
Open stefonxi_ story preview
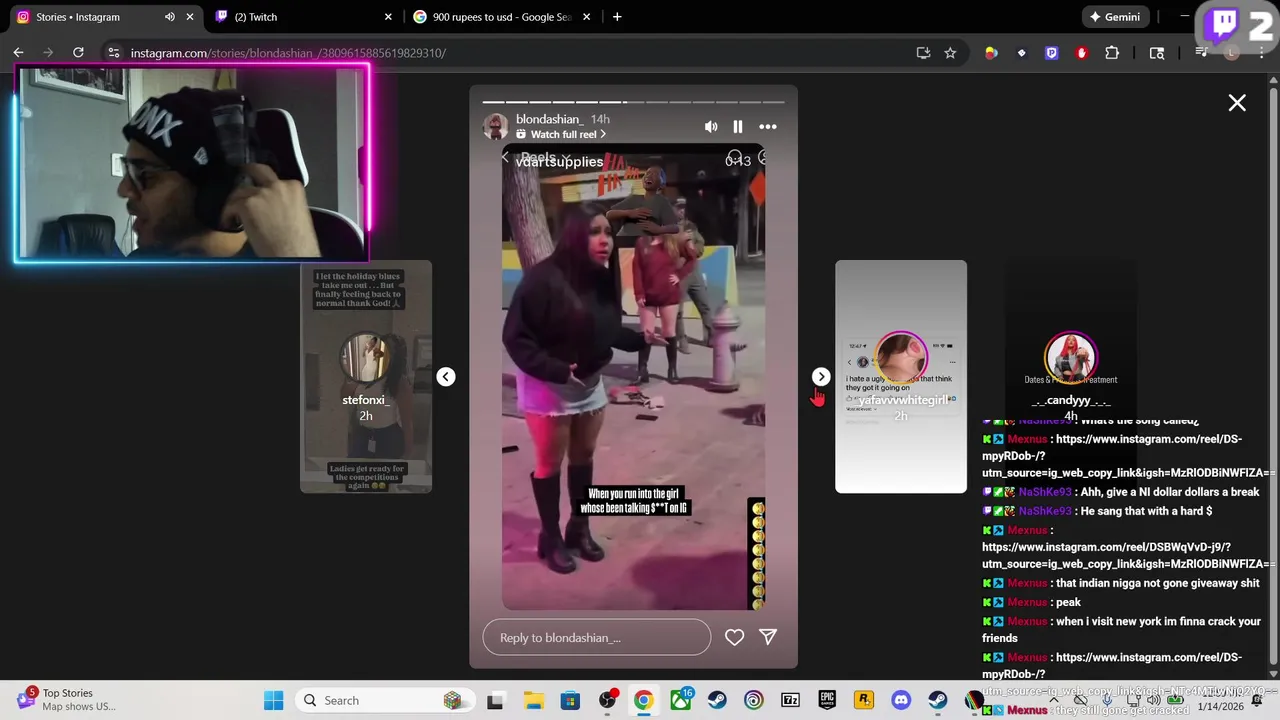tap(366, 377)
